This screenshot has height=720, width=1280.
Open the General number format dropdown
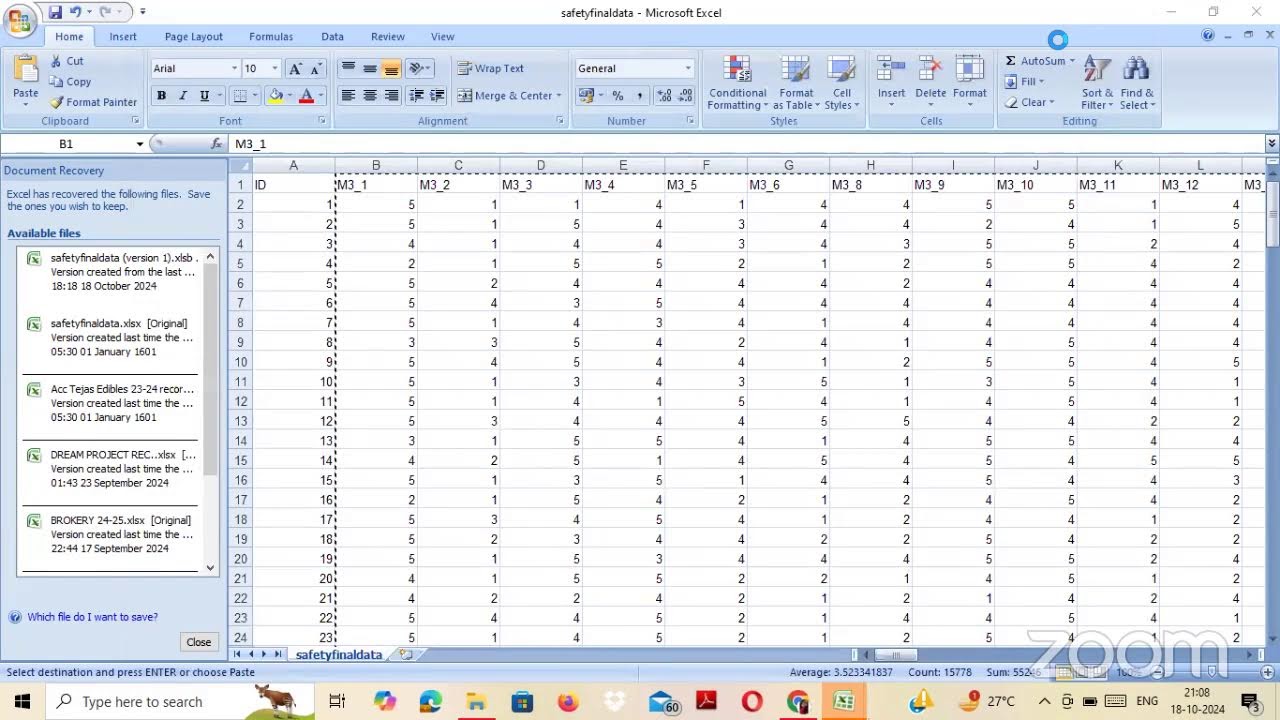[x=687, y=69]
